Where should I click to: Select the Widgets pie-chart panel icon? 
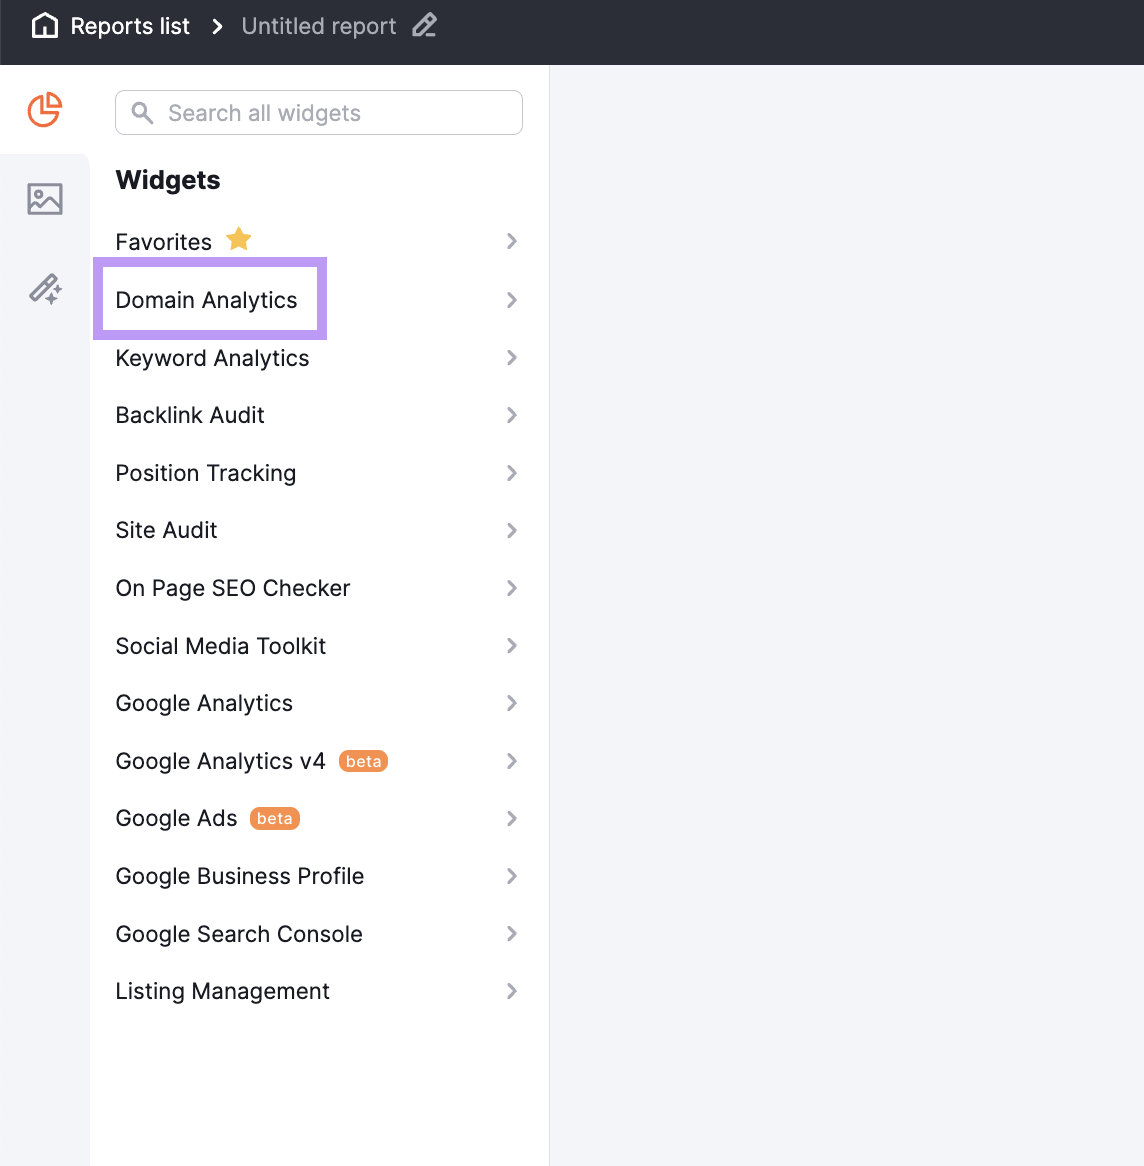45,110
